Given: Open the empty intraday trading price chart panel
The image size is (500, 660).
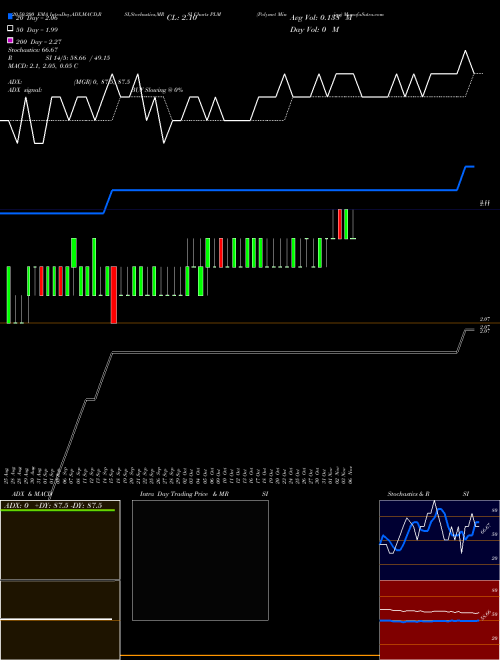Looking at the screenshot, I should 200,560.
